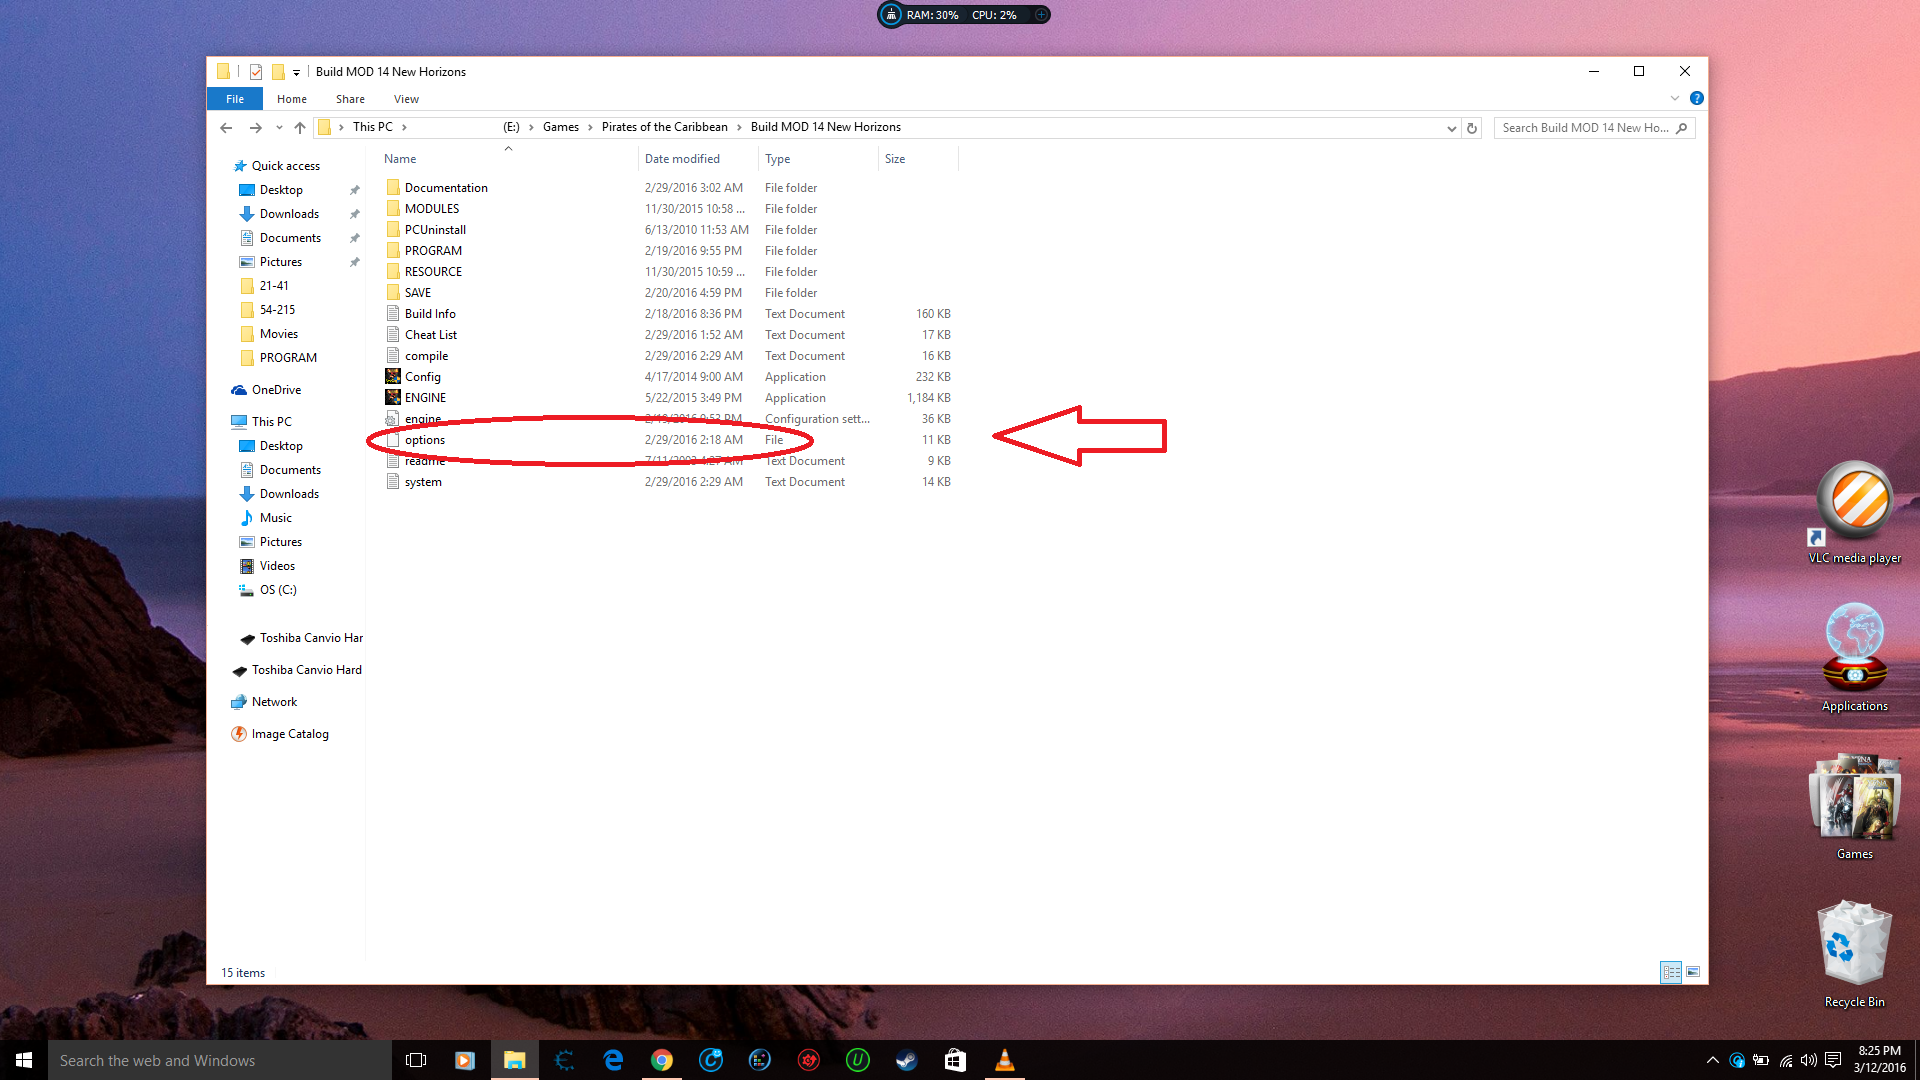
Task: Switch to large icons view button
Action: click(x=1693, y=972)
